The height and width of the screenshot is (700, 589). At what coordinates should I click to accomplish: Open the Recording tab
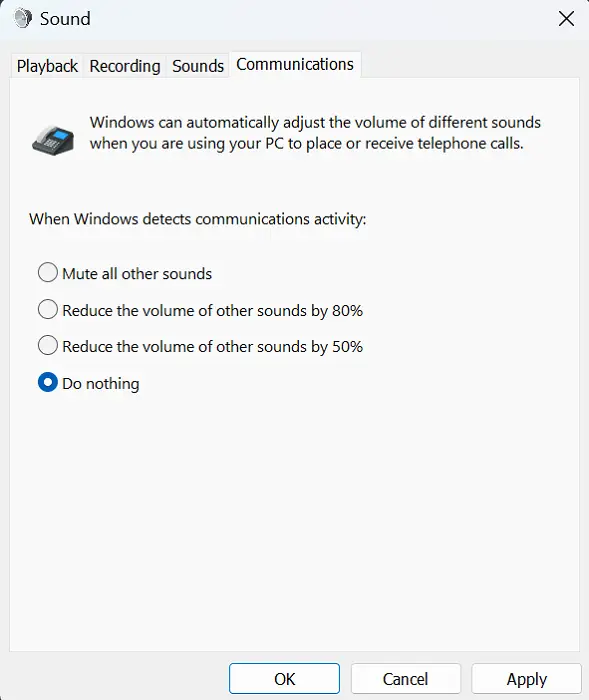tap(125, 66)
